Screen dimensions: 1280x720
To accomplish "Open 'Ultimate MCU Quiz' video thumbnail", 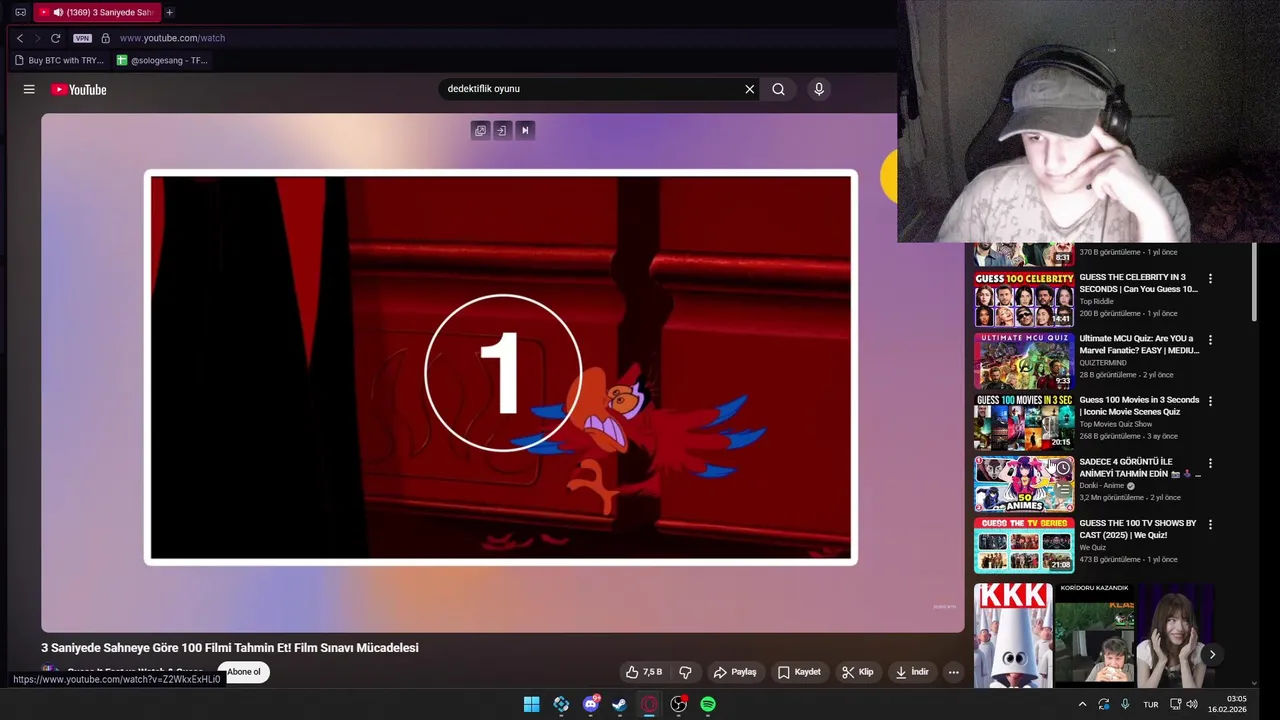I will coord(1024,360).
